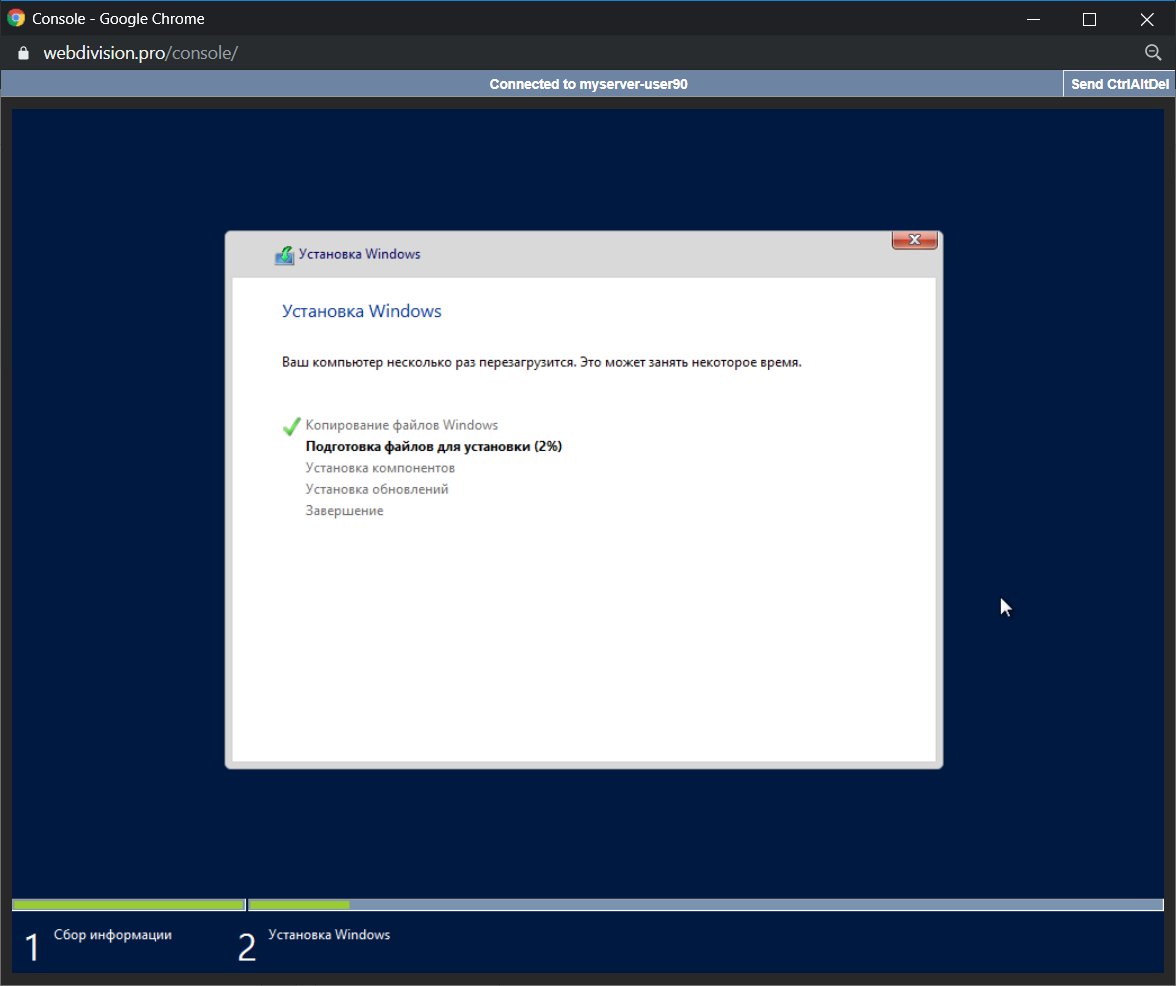
Task: Select the Копирование файлов Windows step
Action: pos(401,425)
